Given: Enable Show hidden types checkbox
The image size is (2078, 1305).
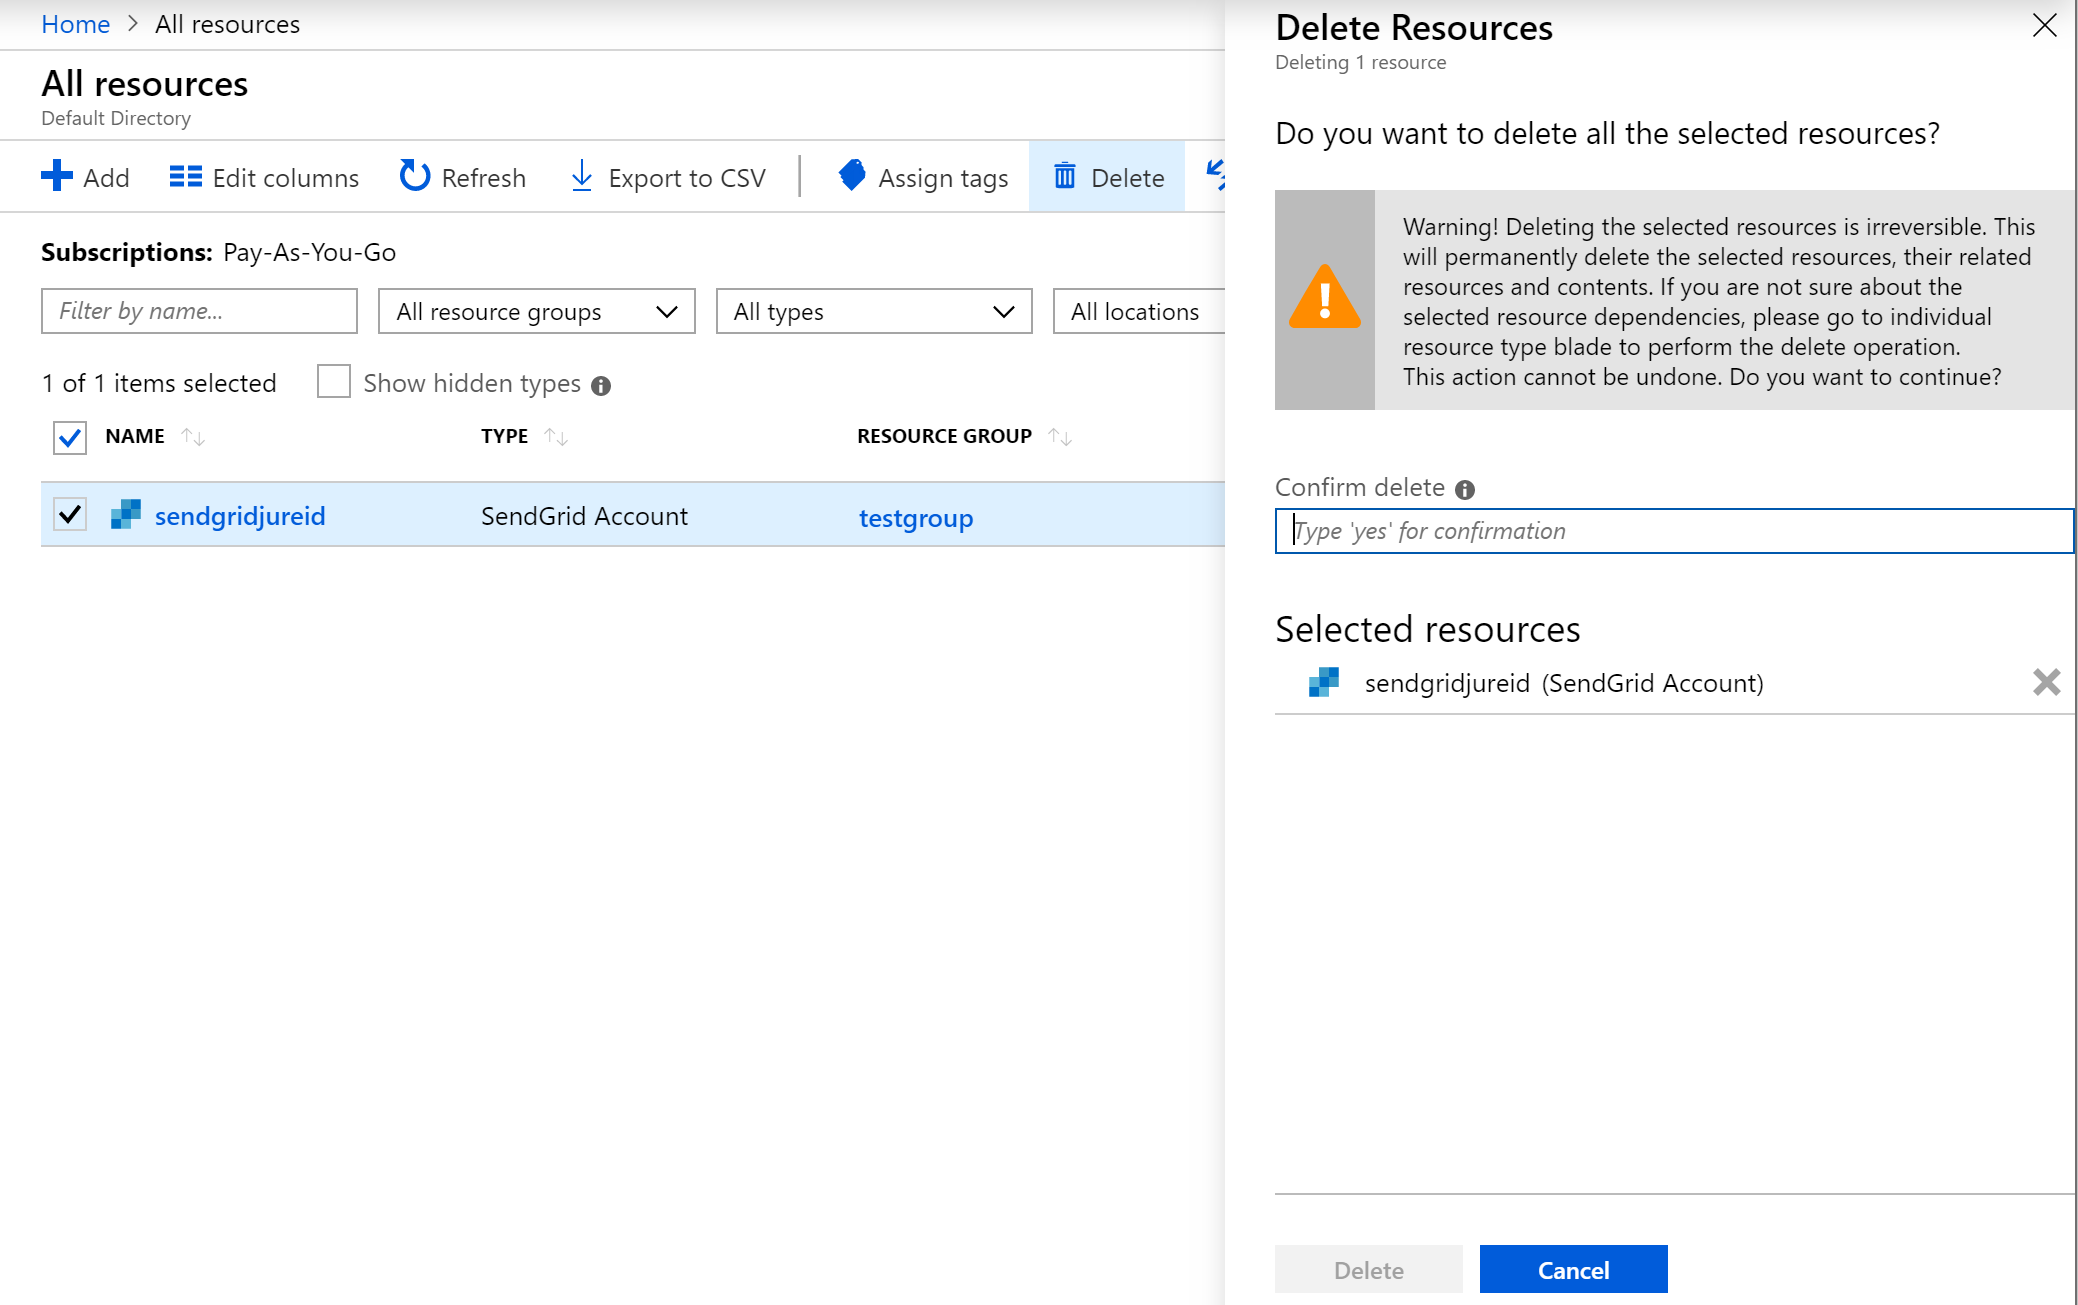Looking at the screenshot, I should click(334, 383).
